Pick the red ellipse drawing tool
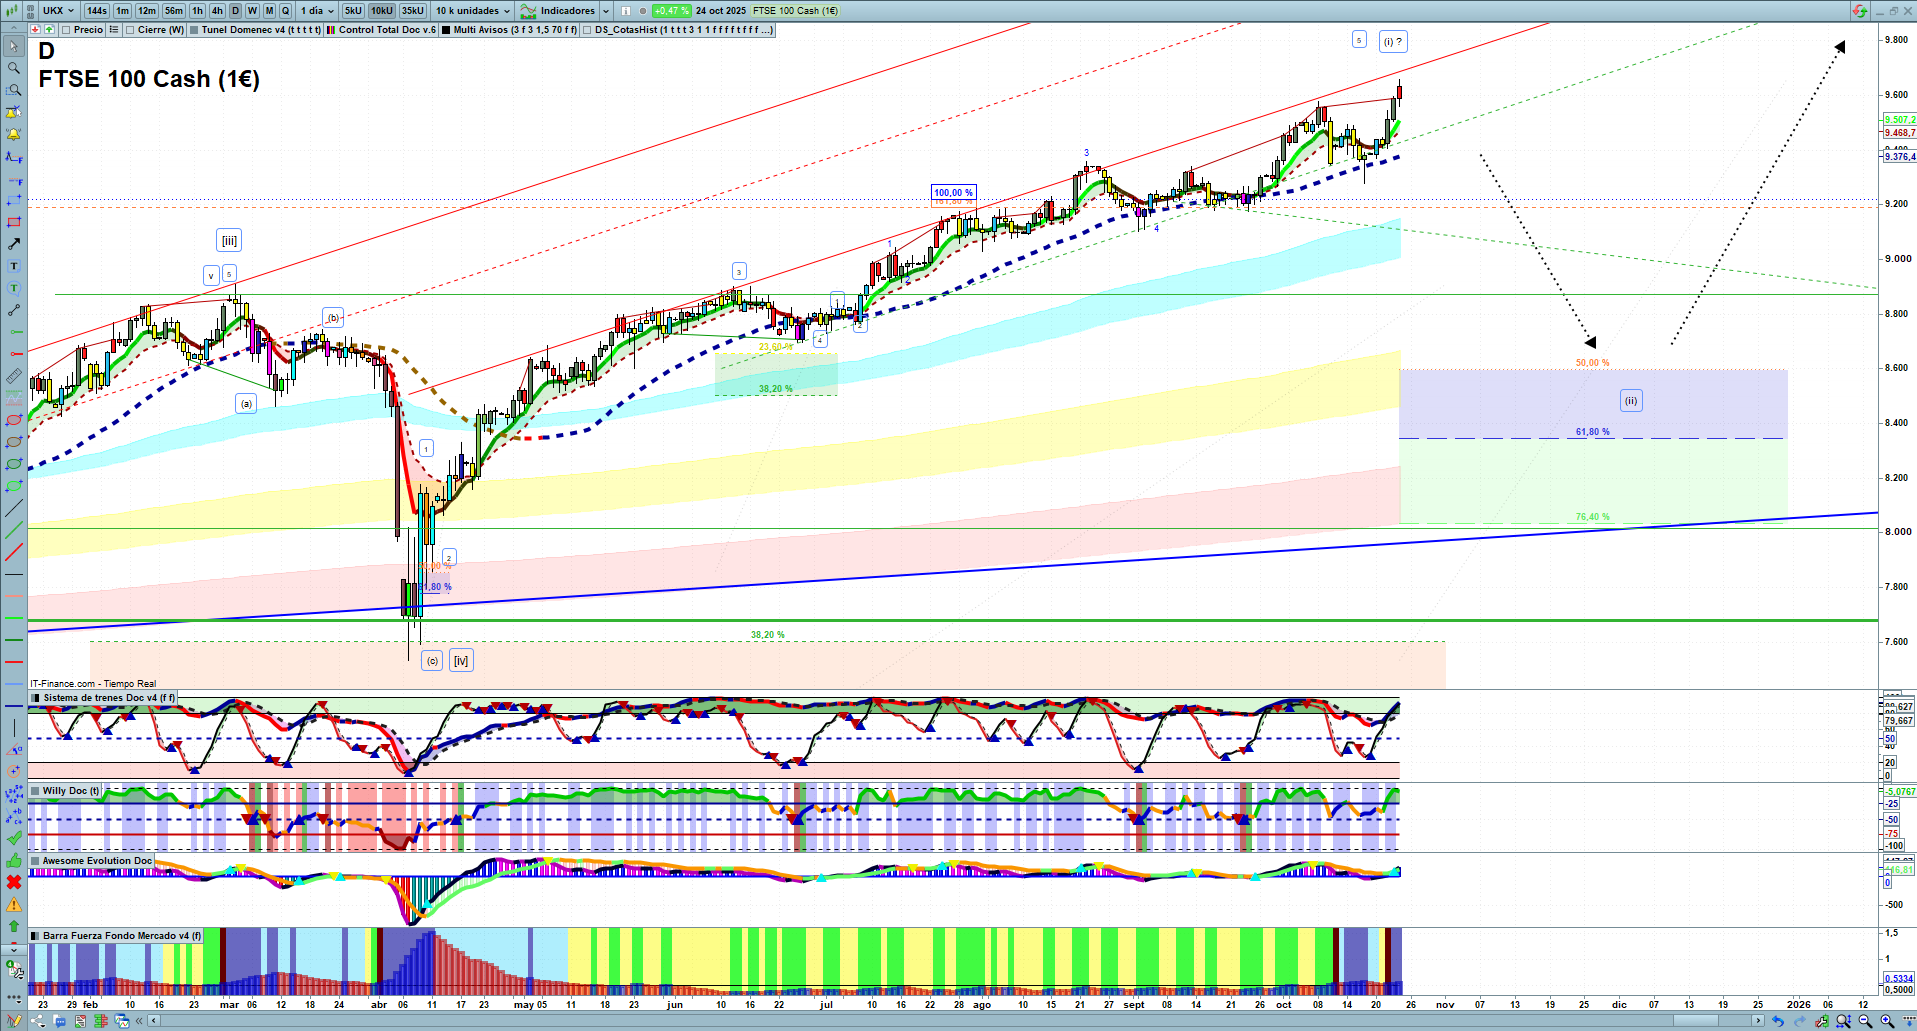Image resolution: width=1917 pixels, height=1031 pixels. (x=13, y=420)
